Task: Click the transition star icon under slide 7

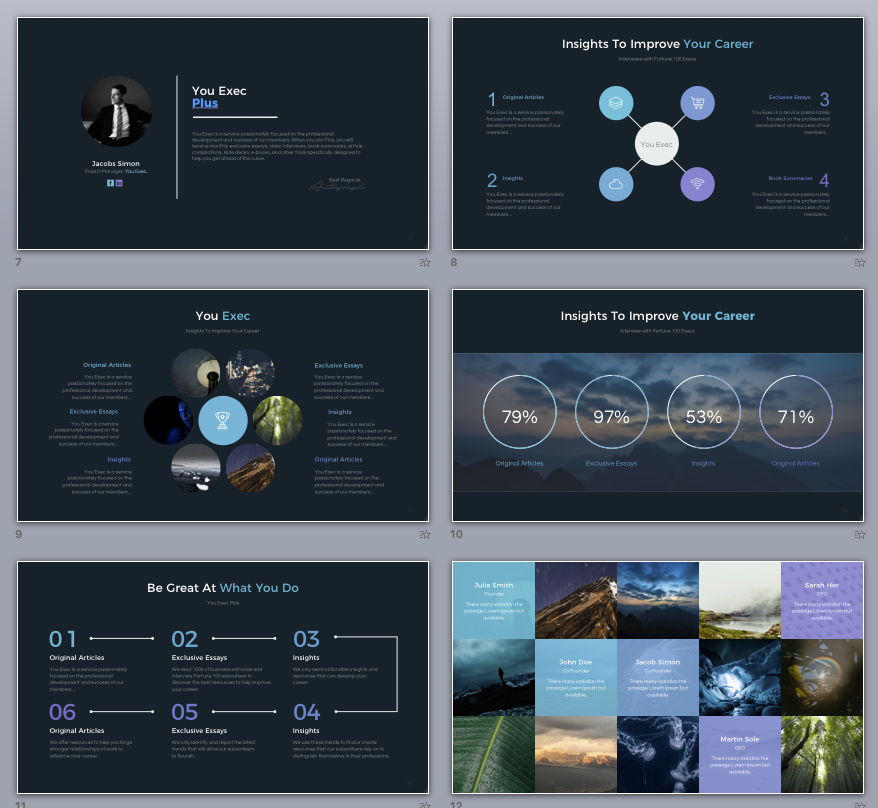Action: coord(425,263)
